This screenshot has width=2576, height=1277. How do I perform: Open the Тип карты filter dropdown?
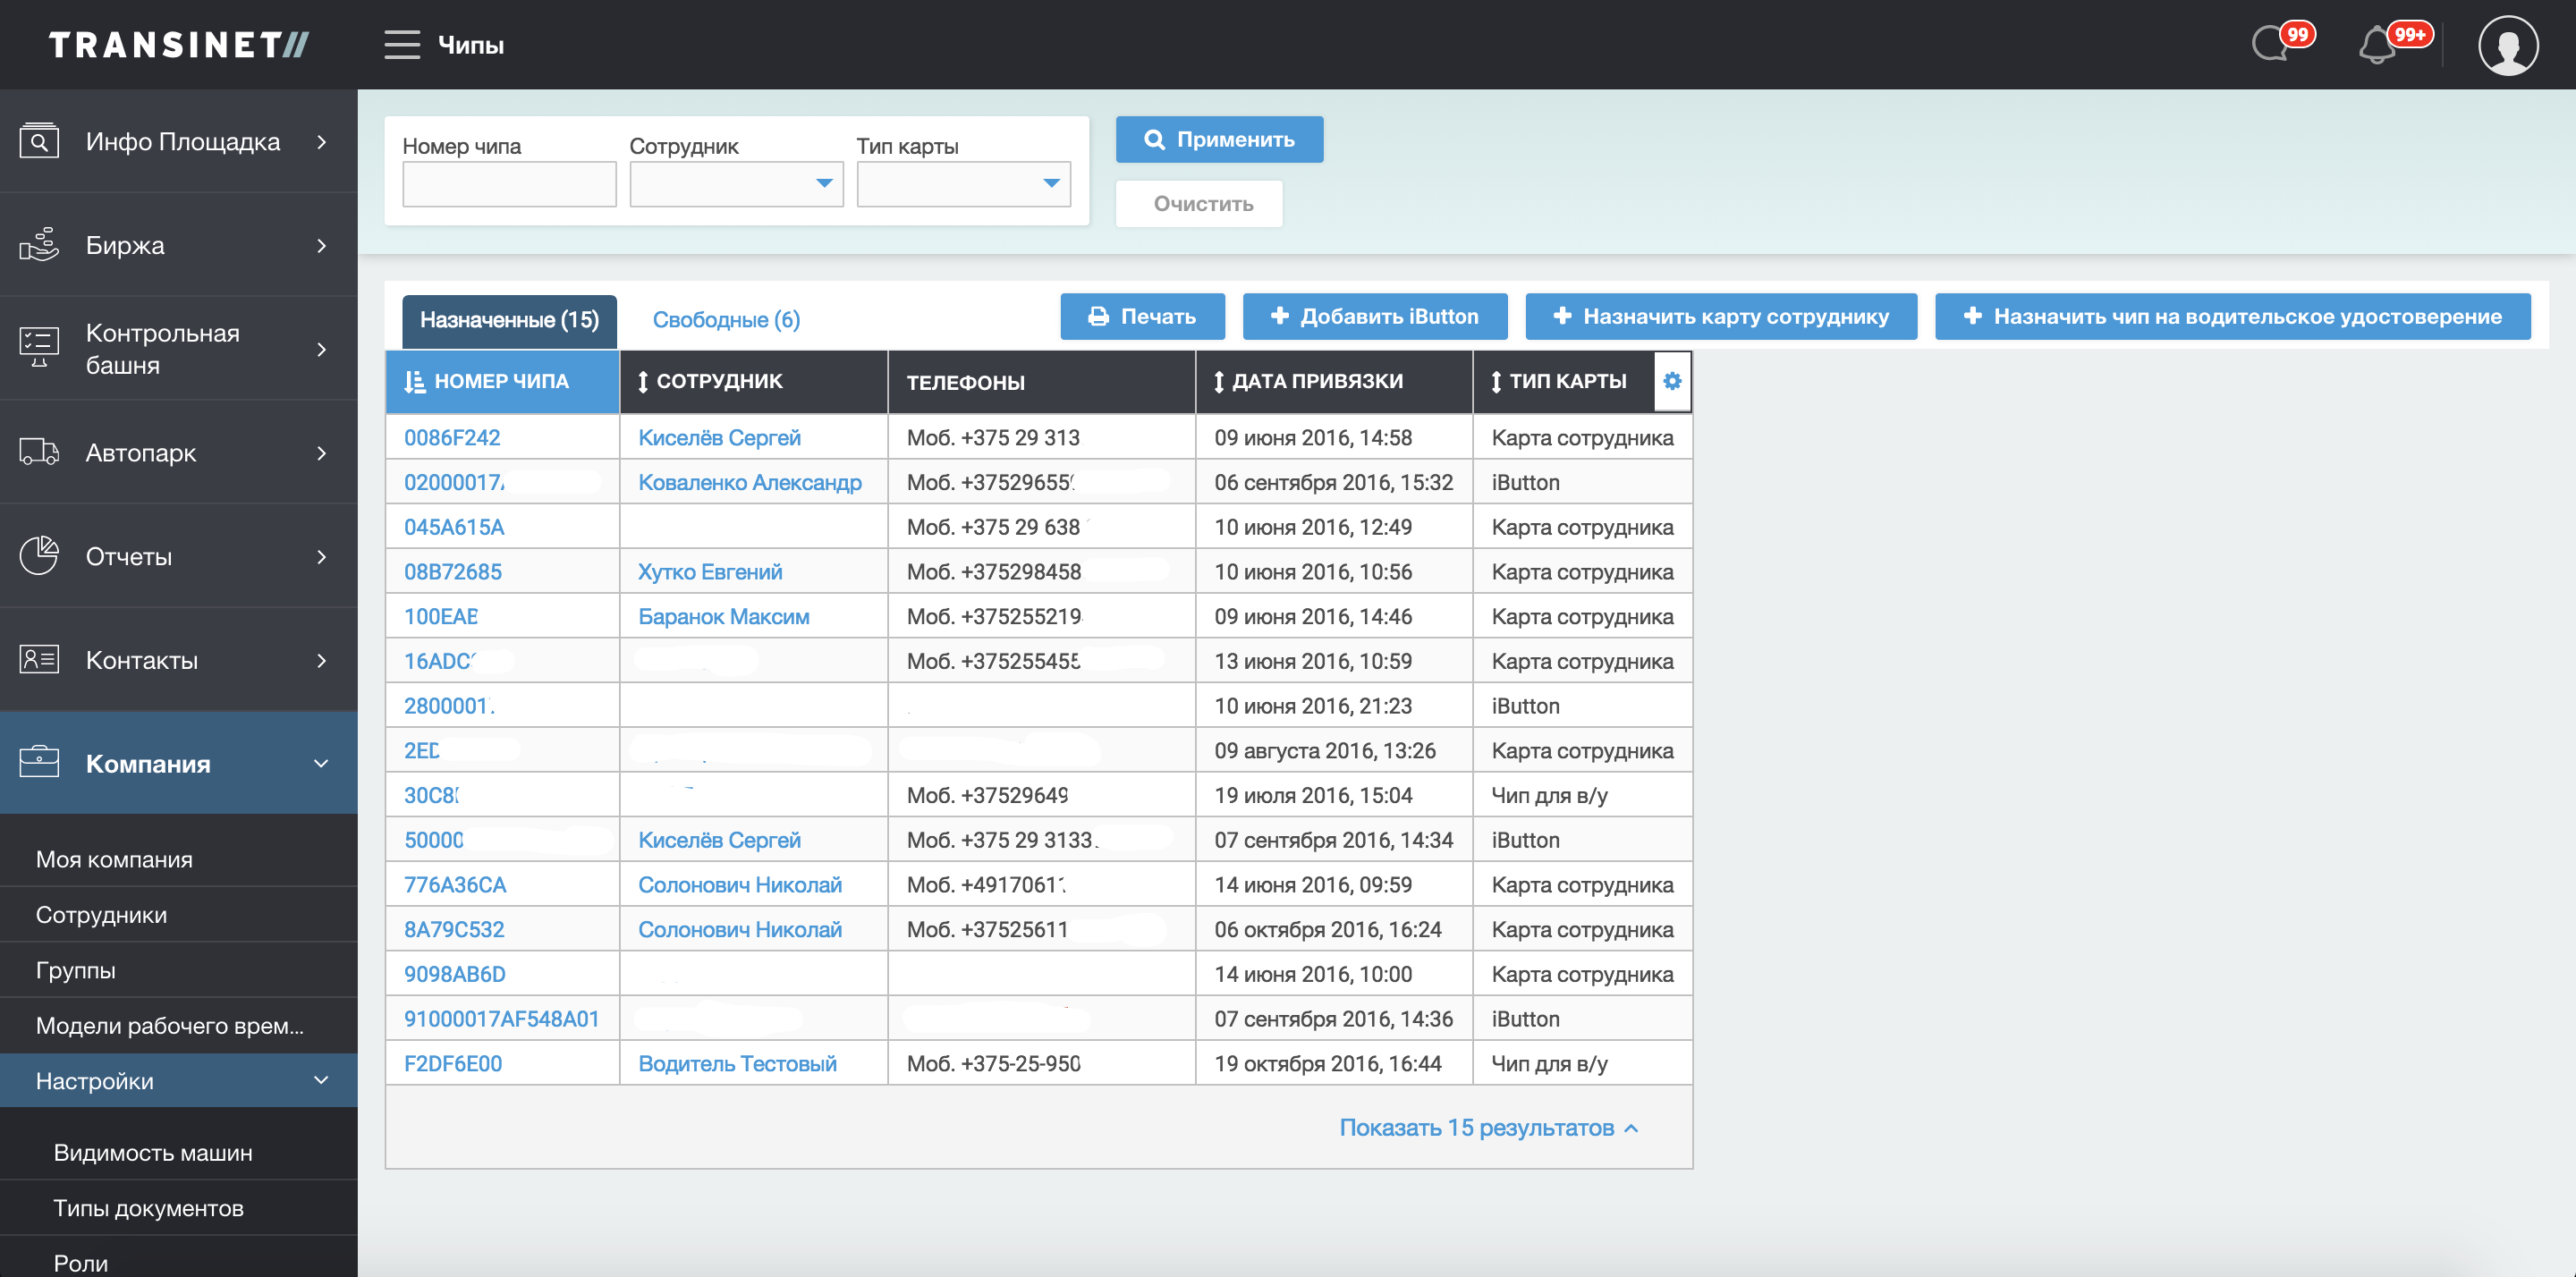tap(963, 184)
